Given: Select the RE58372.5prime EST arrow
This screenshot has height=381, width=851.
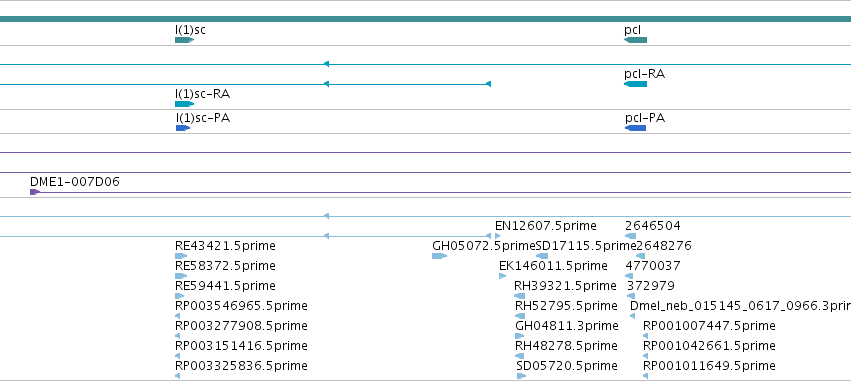Looking at the screenshot, I should point(181,276).
